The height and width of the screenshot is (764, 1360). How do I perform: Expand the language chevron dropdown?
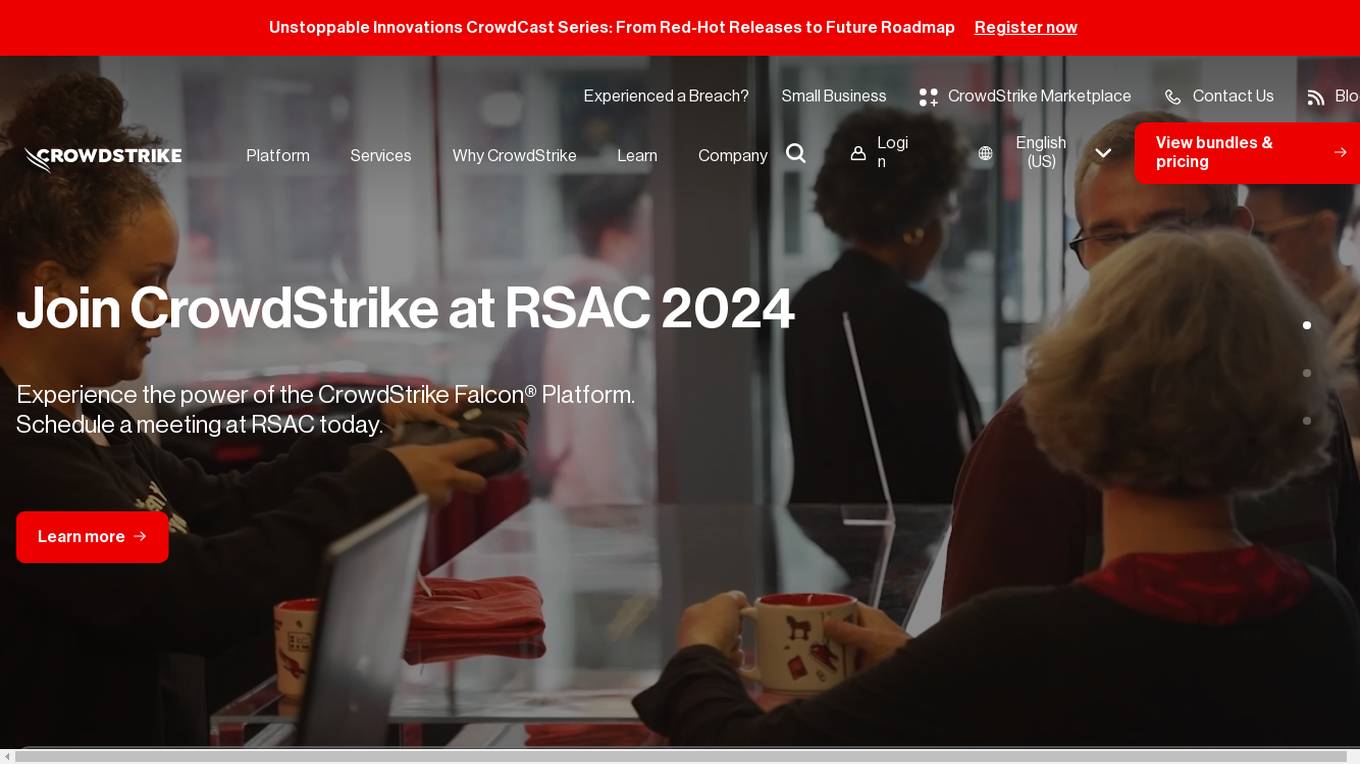click(x=1103, y=153)
